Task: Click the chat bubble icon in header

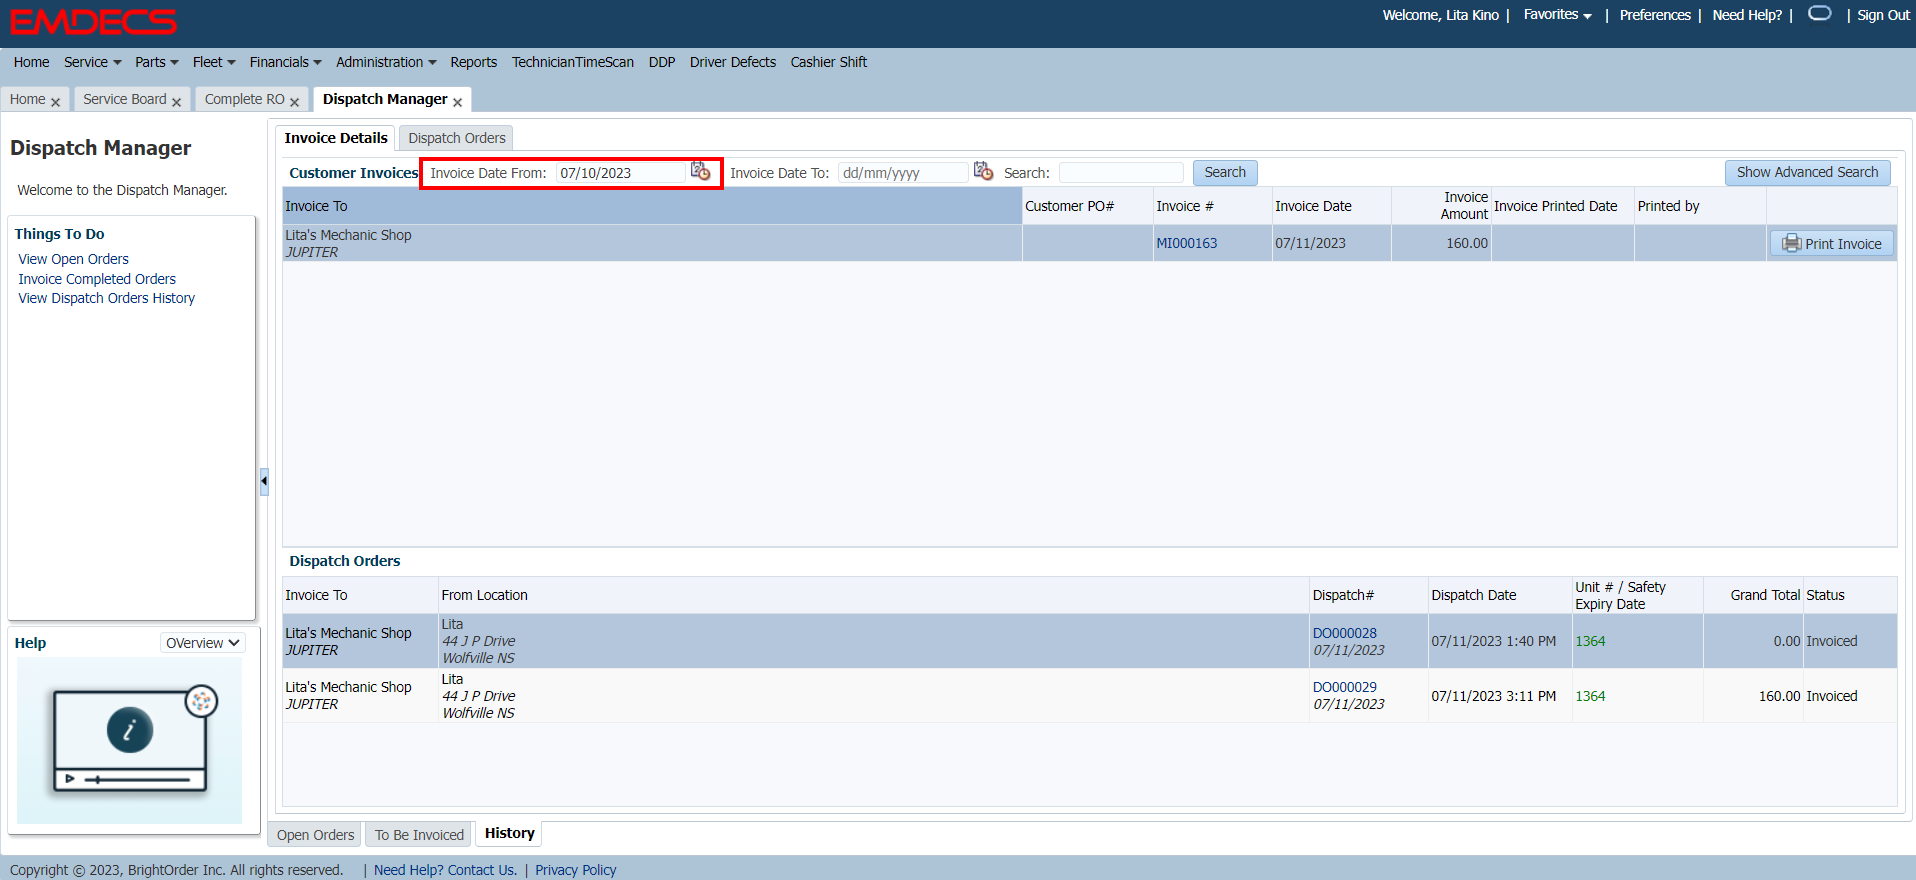Action: point(1819,14)
